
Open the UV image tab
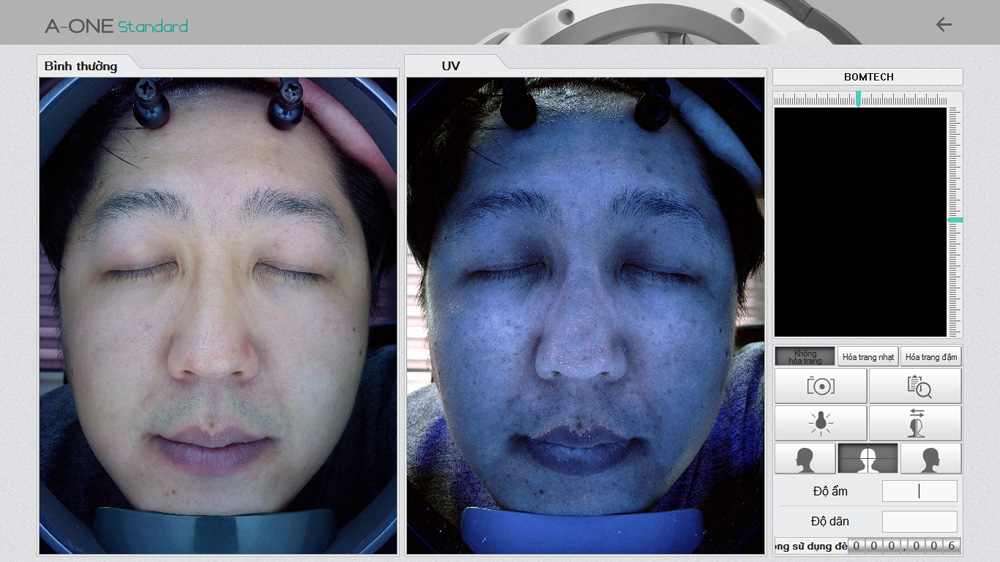(450, 66)
